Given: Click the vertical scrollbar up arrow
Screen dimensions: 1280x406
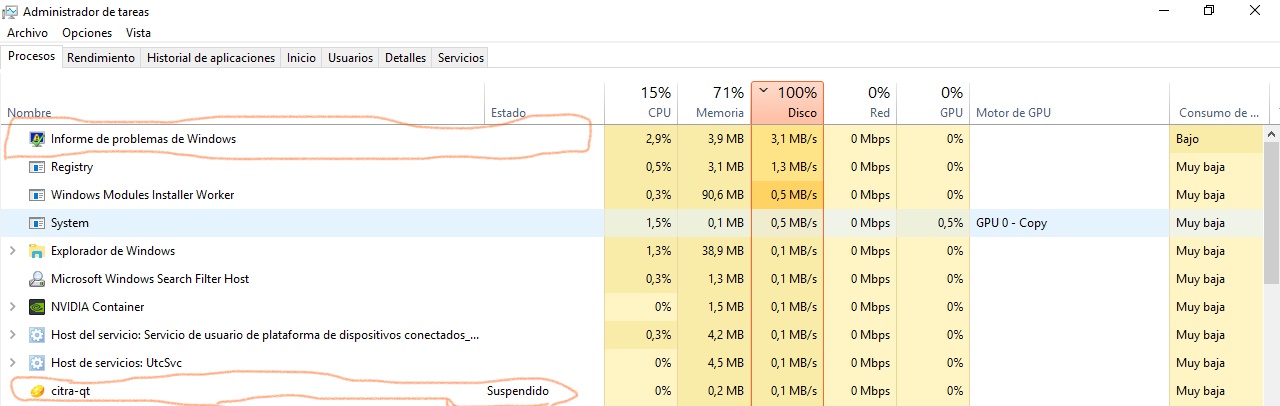Looking at the screenshot, I should click(1272, 133).
